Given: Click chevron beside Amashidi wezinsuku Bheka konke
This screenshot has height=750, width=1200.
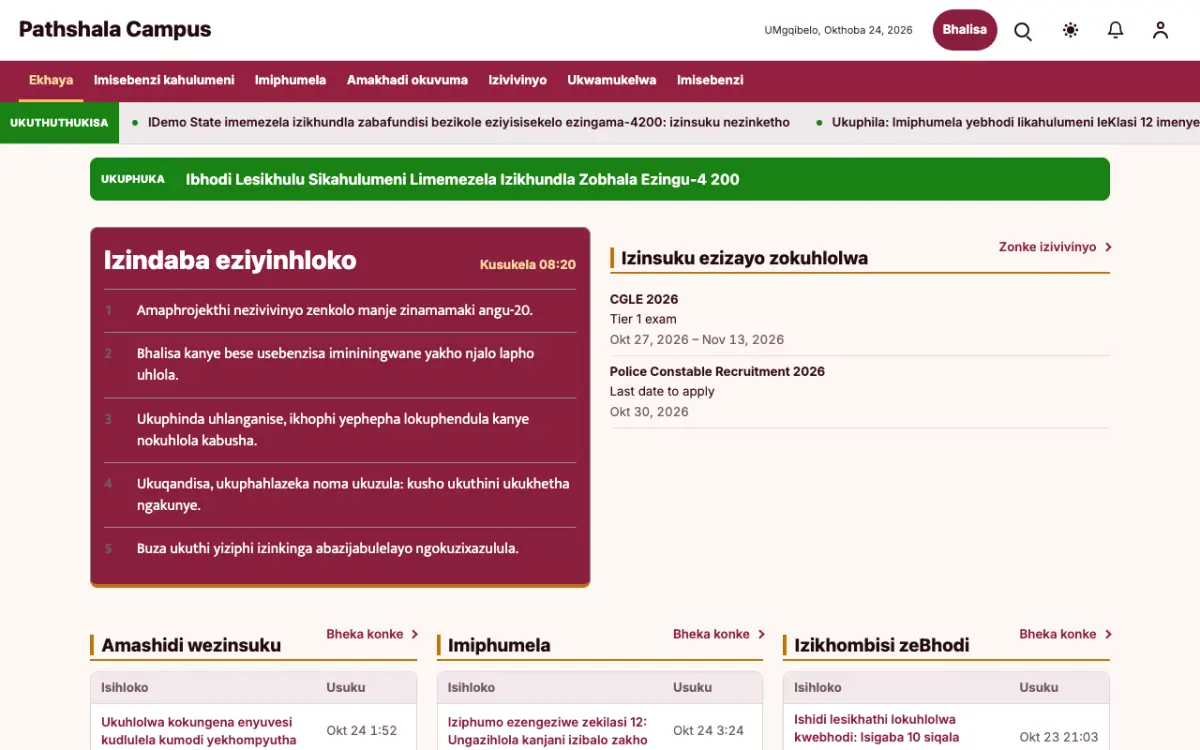Looking at the screenshot, I should (414, 634).
